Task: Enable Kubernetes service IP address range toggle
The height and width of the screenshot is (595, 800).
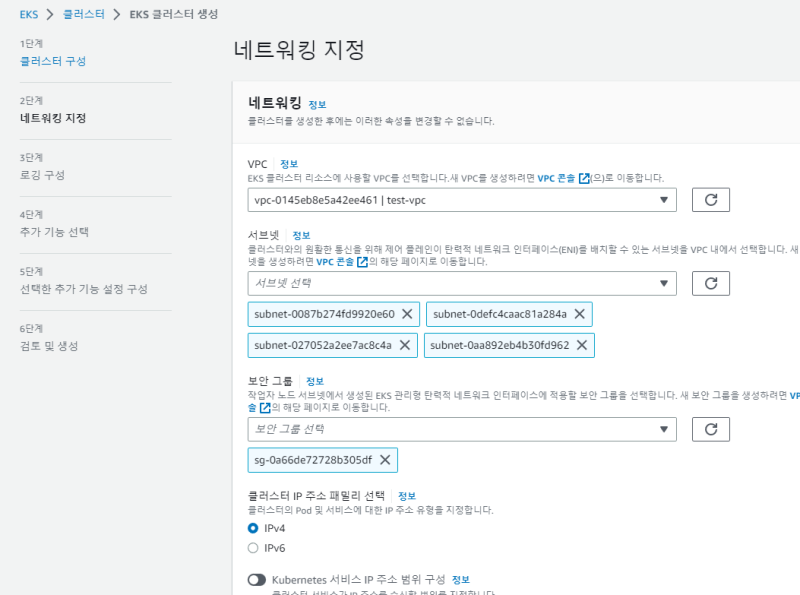Action: tap(257, 579)
